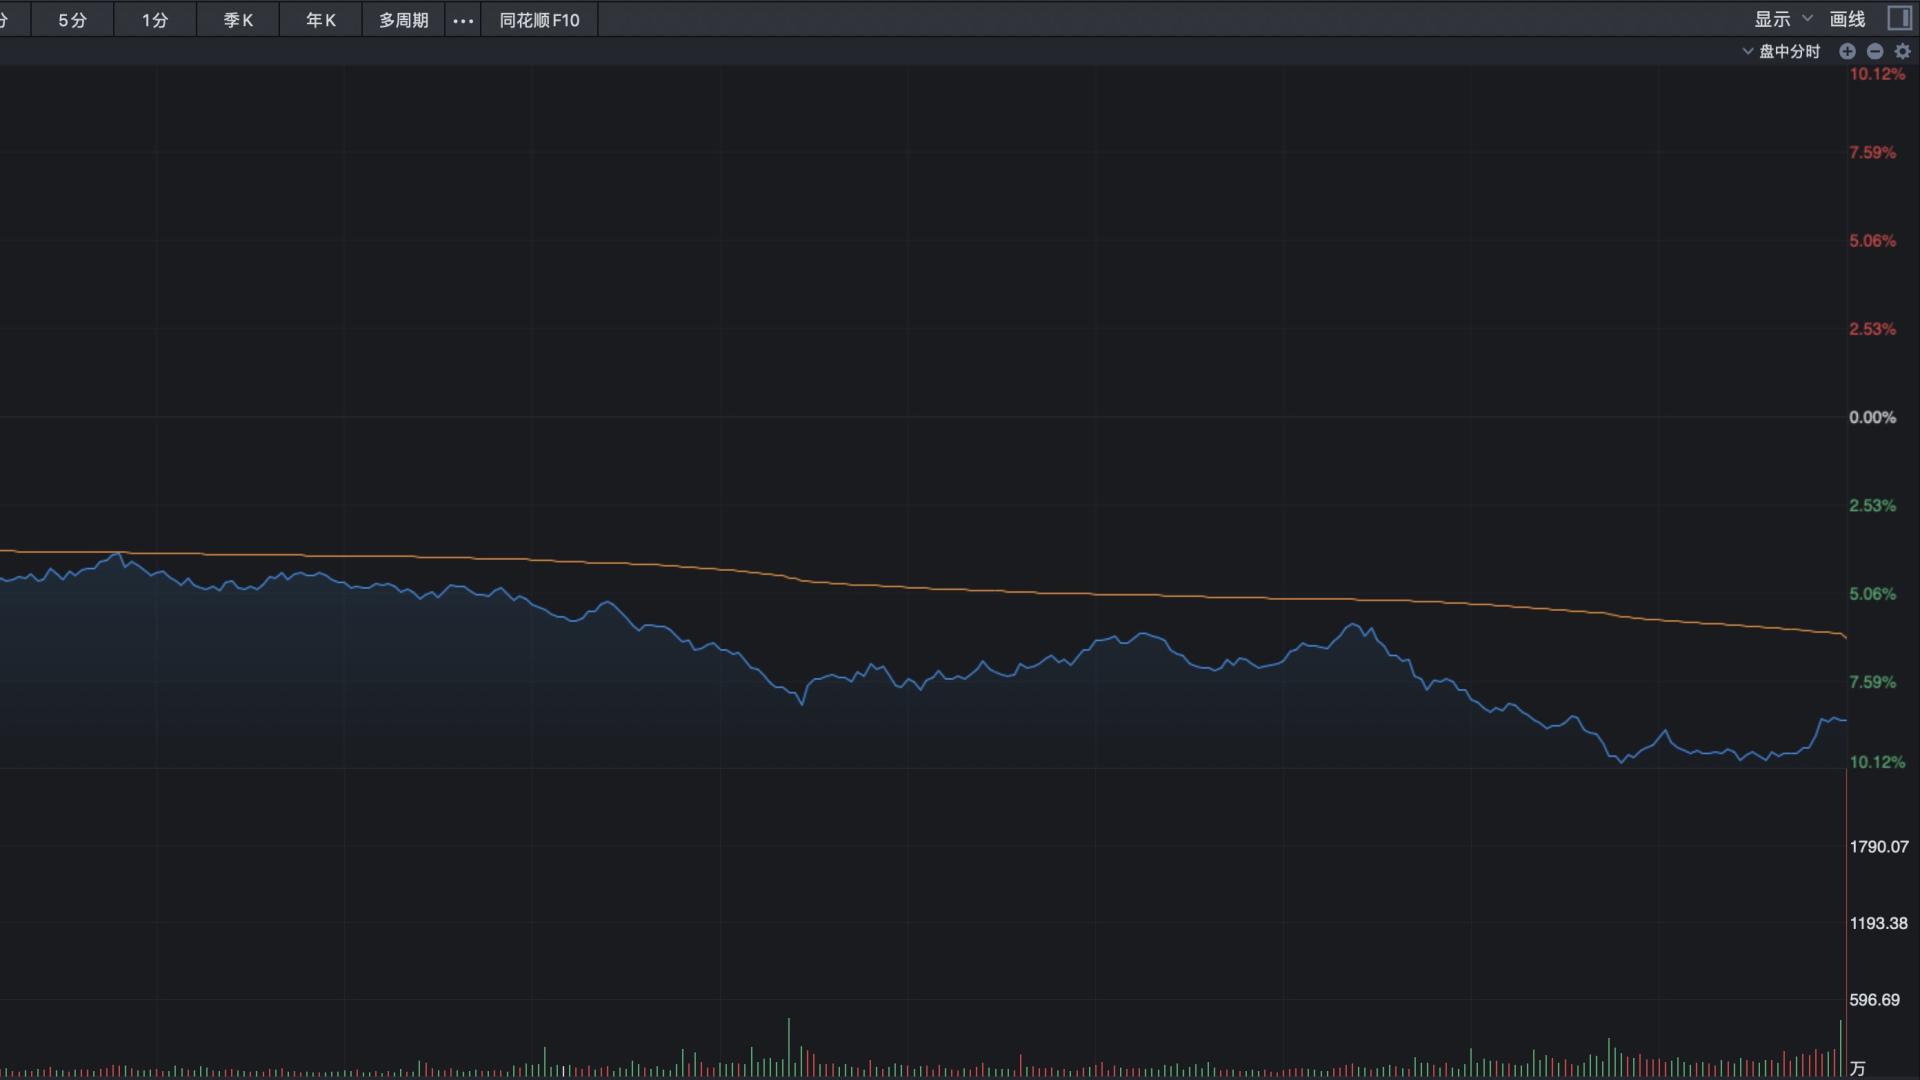Image resolution: width=1920 pixels, height=1080 pixels.
Task: Select the 年K chart tab
Action: coord(321,20)
